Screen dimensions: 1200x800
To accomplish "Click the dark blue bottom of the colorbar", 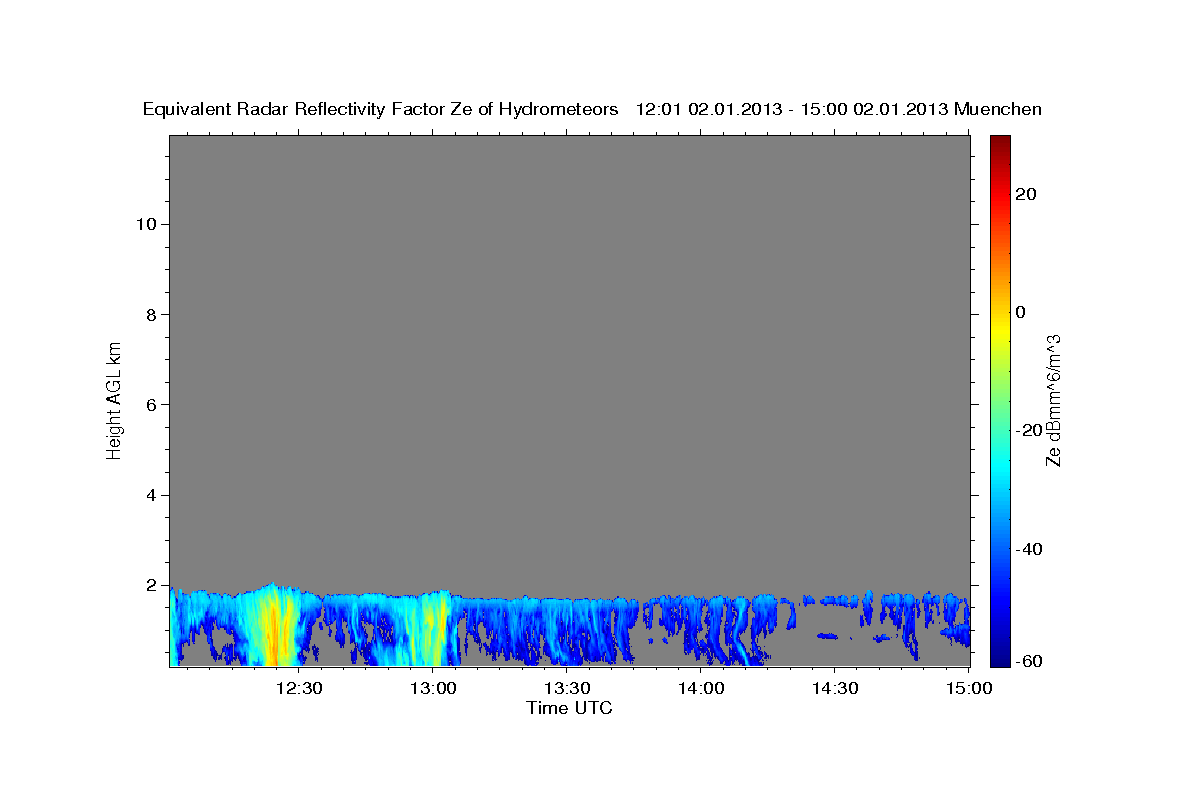I will 1000,655.
